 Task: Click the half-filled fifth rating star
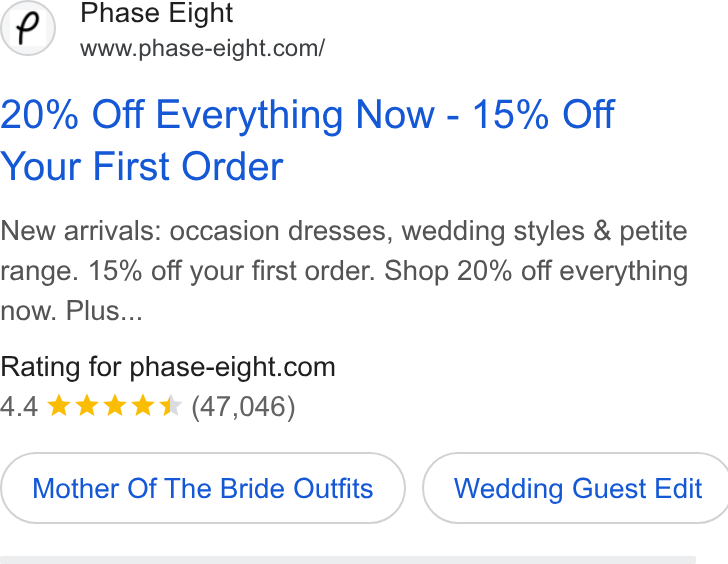click(x=170, y=405)
